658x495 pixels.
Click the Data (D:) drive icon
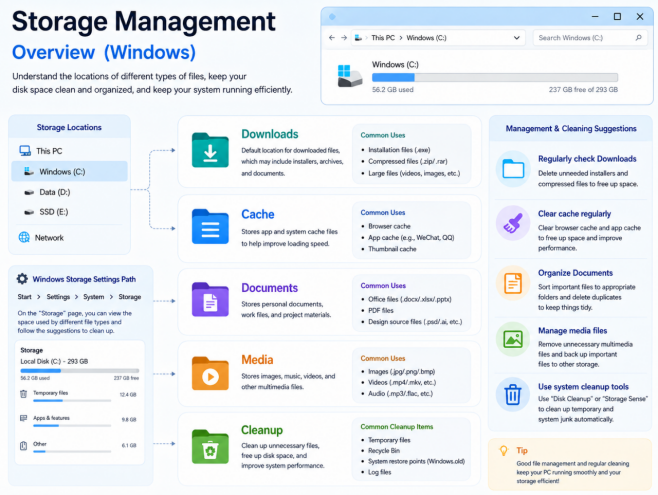tap(29, 192)
